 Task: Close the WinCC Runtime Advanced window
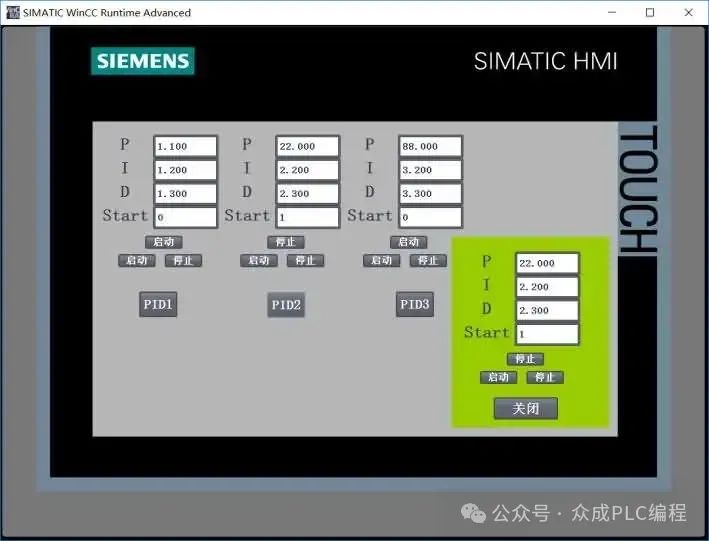click(x=688, y=12)
